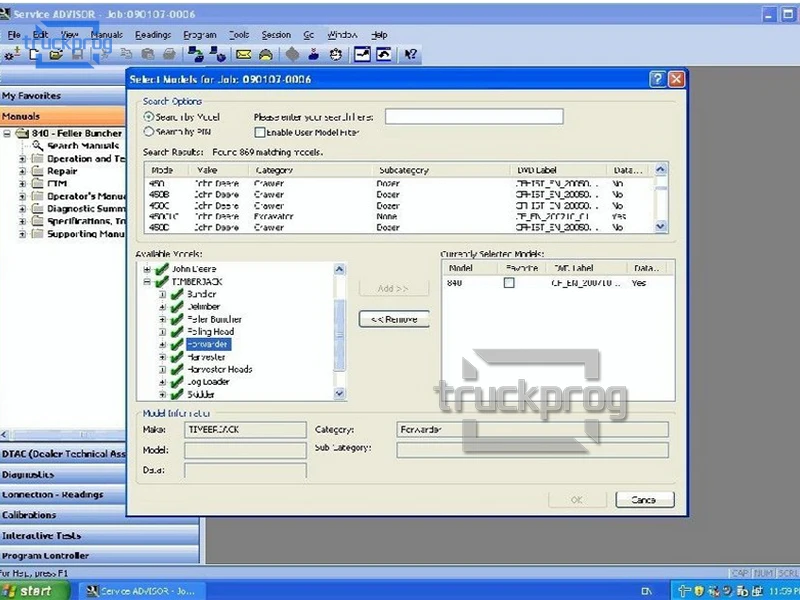Click Available Models scroll-down arrow
The width and height of the screenshot is (800, 600).
[x=339, y=393]
